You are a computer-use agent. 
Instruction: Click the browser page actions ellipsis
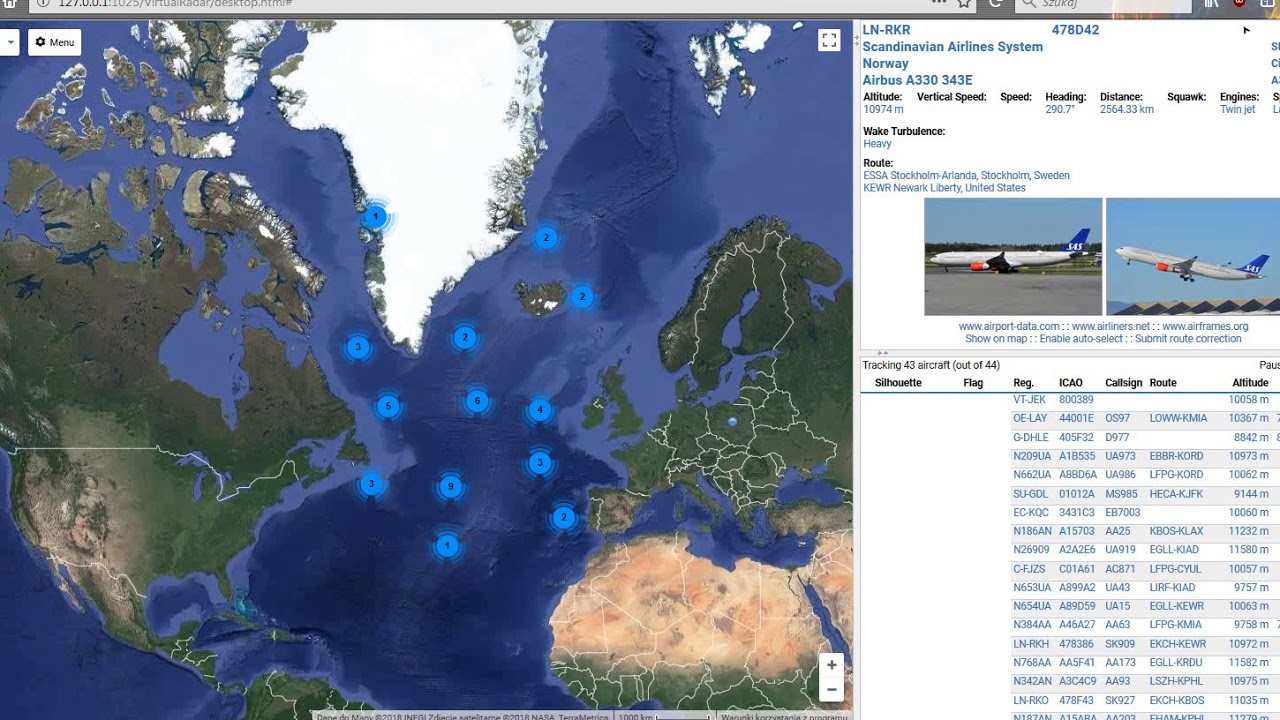click(937, 3)
